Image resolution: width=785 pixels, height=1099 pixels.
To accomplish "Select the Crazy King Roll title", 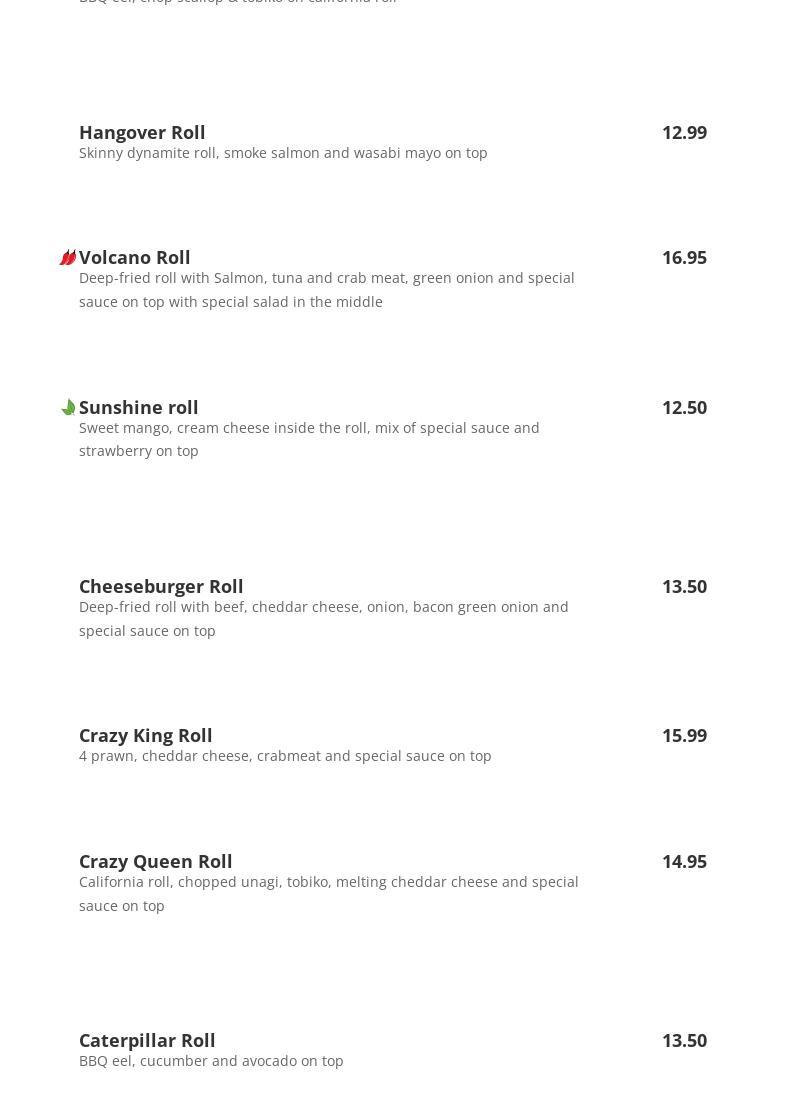I will pos(145,735).
